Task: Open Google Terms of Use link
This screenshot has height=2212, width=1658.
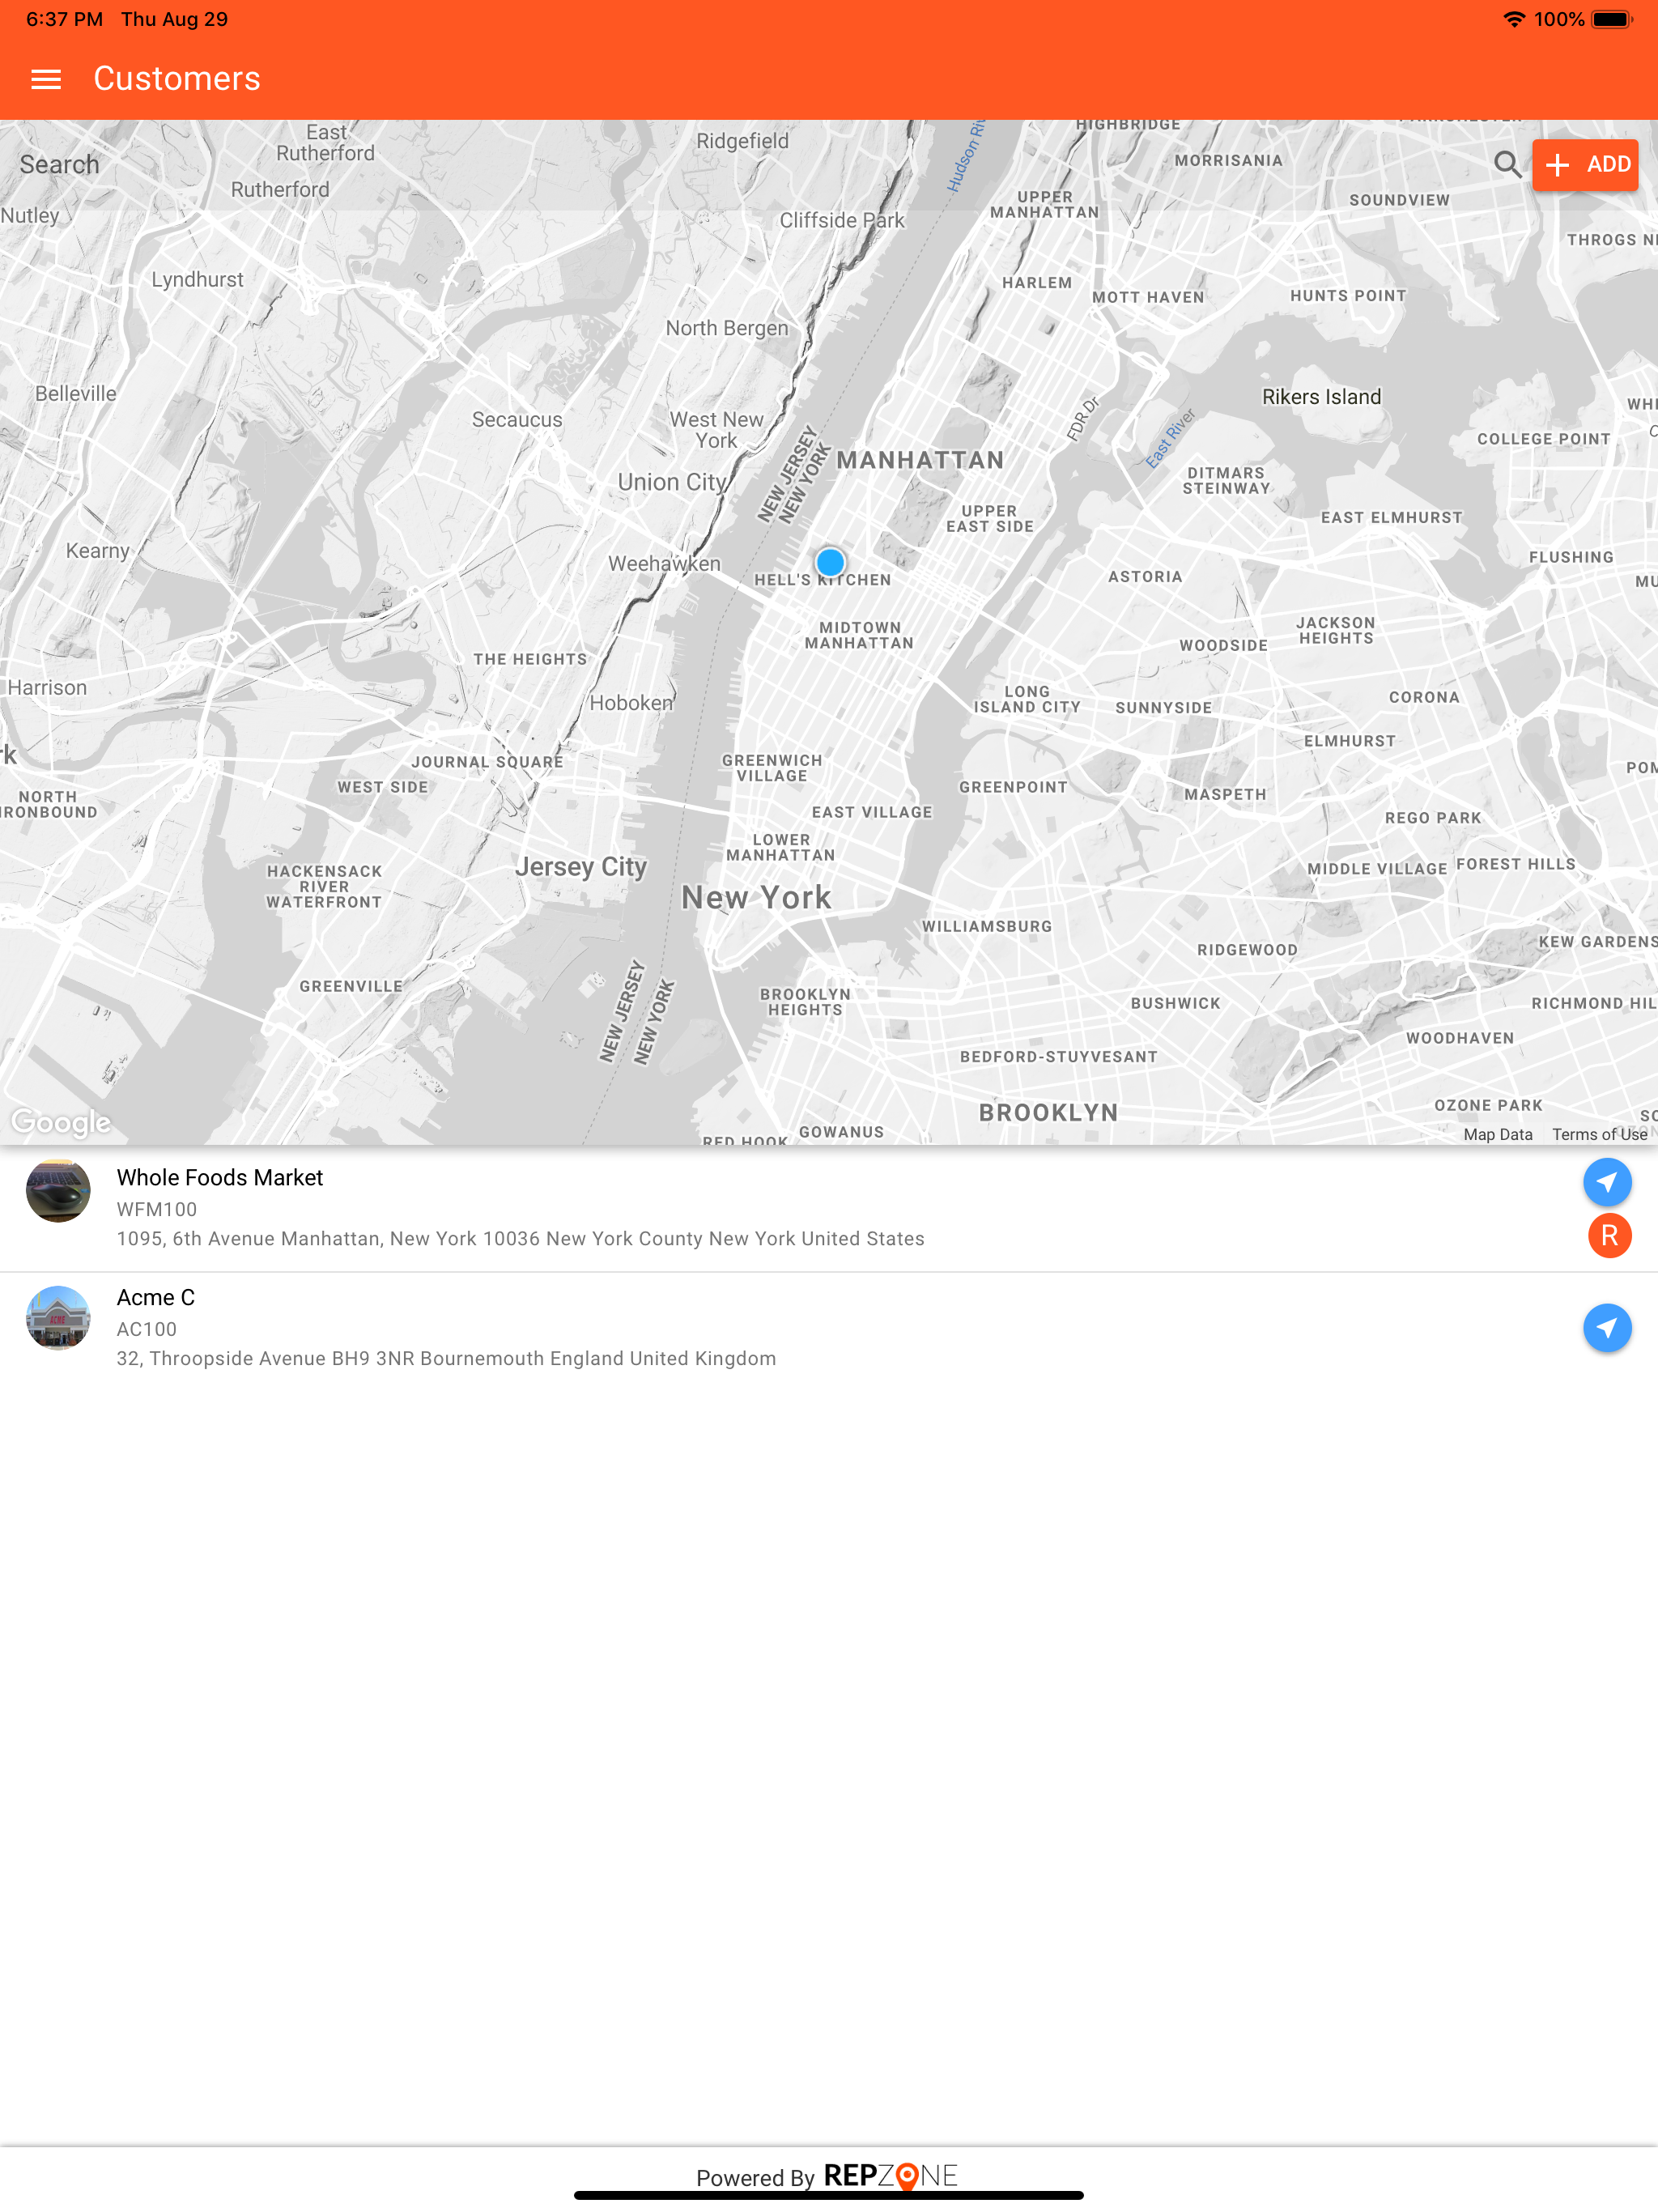Action: [1599, 1134]
